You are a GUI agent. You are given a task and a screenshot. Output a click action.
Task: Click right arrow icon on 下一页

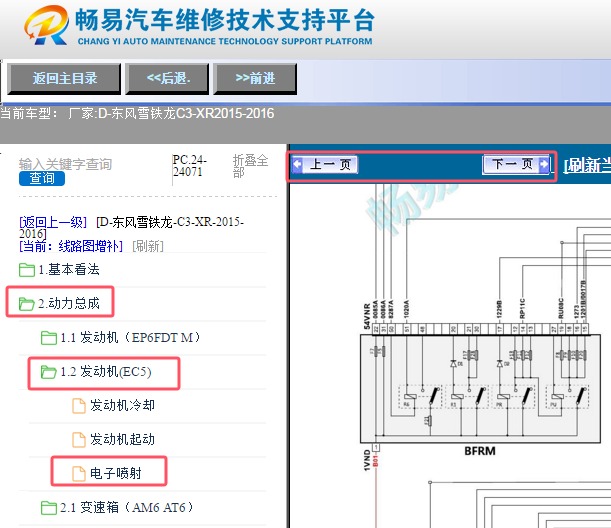(x=544, y=164)
